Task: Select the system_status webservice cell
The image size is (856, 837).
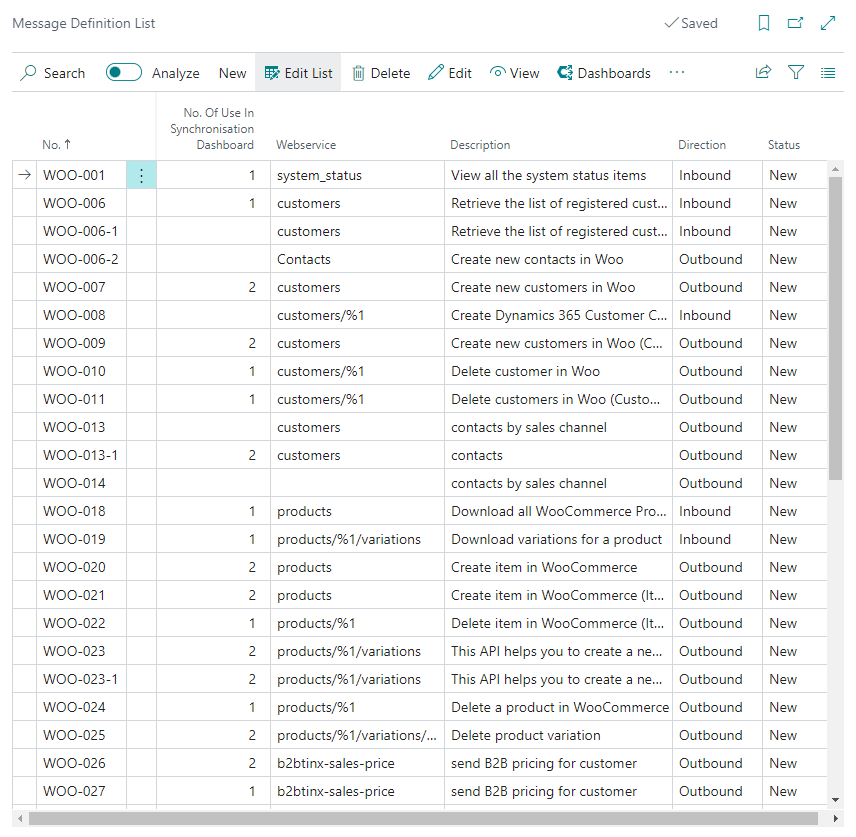Action: click(x=358, y=175)
